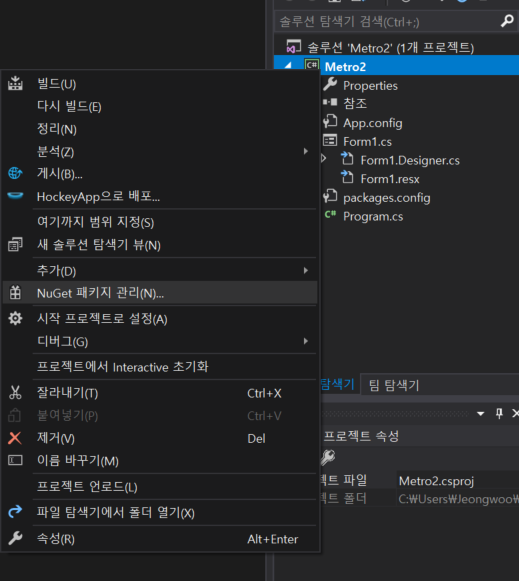Select 잘라내기(T) menu entry

[x=159, y=393]
